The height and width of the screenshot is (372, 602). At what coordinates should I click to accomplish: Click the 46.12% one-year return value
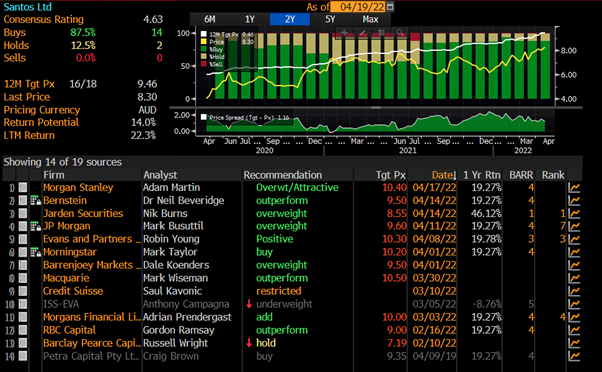(486, 213)
